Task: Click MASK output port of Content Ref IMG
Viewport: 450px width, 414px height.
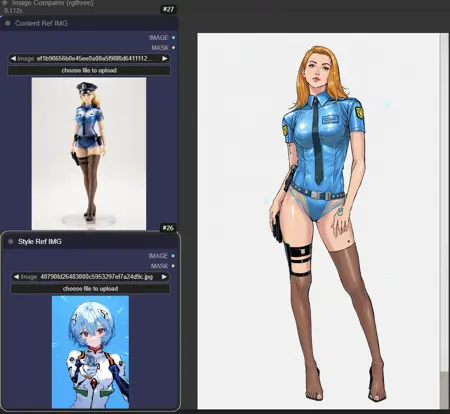Action: point(173,48)
